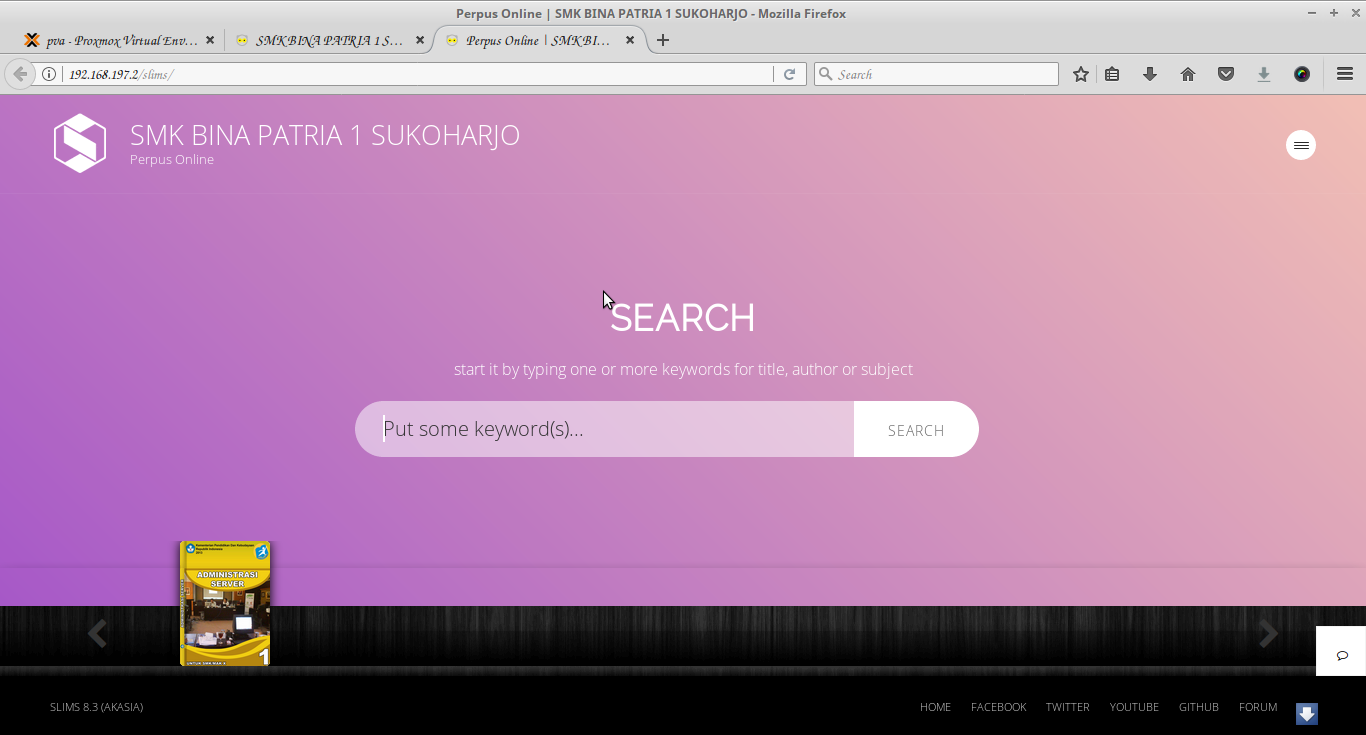Open a new tab with plus button
1366x735 pixels.
663,40
